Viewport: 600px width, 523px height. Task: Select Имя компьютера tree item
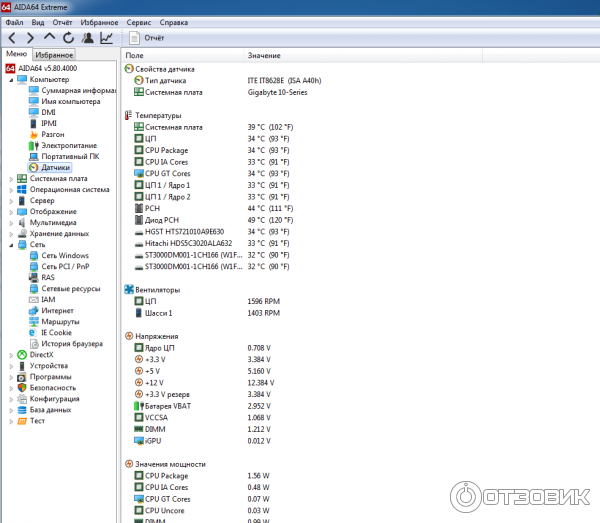(x=65, y=101)
